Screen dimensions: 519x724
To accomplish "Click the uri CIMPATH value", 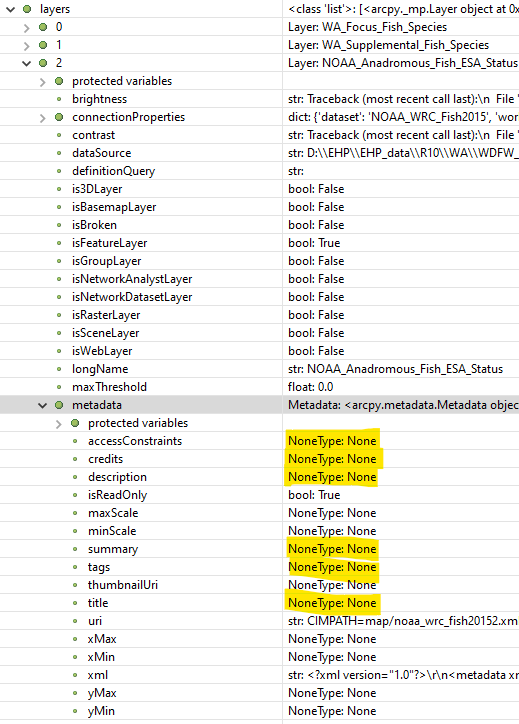I will (x=403, y=621).
